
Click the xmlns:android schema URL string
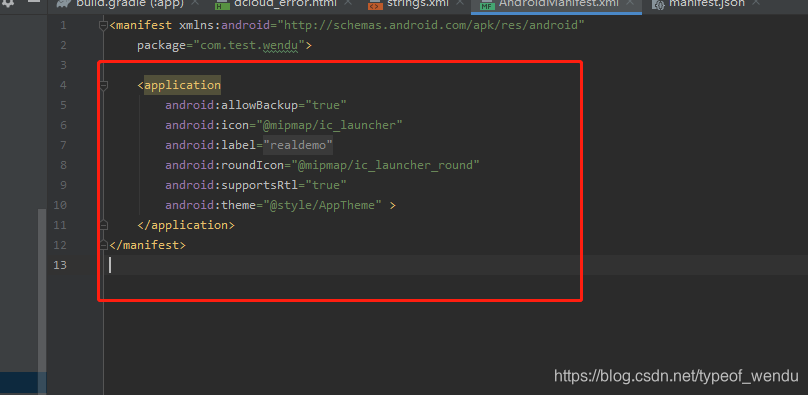(x=431, y=25)
